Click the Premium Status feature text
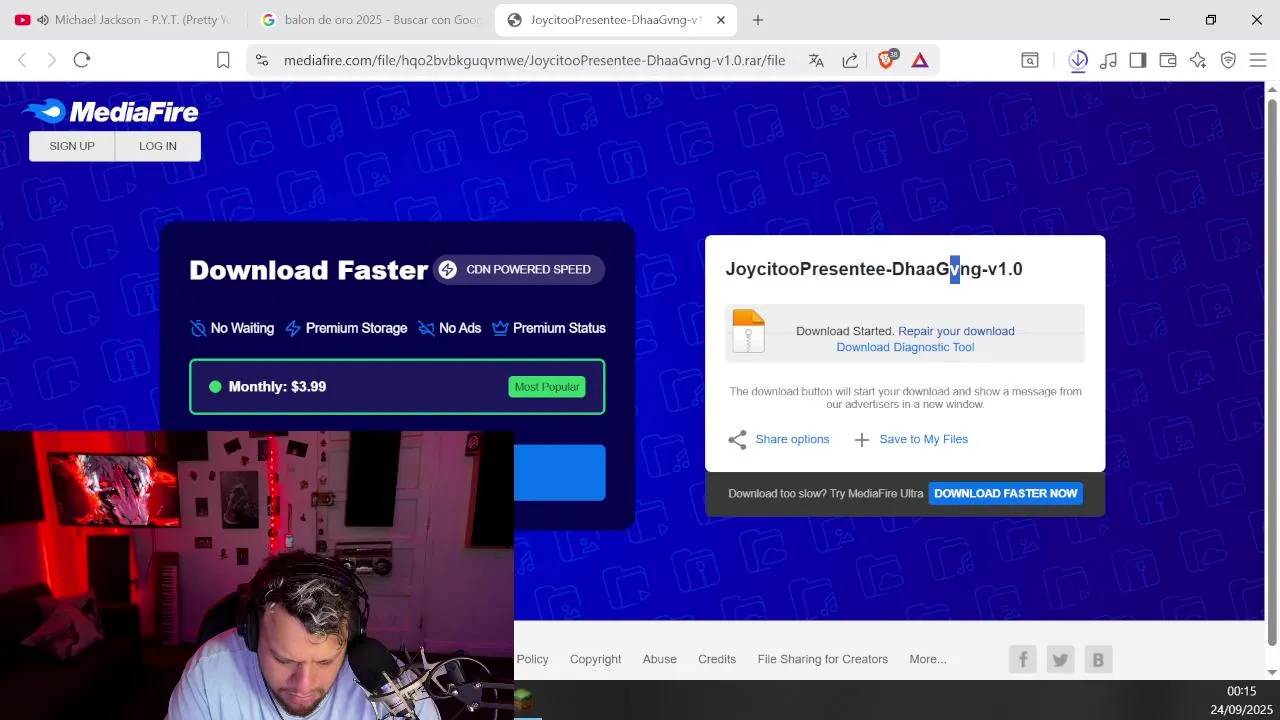 coord(559,328)
